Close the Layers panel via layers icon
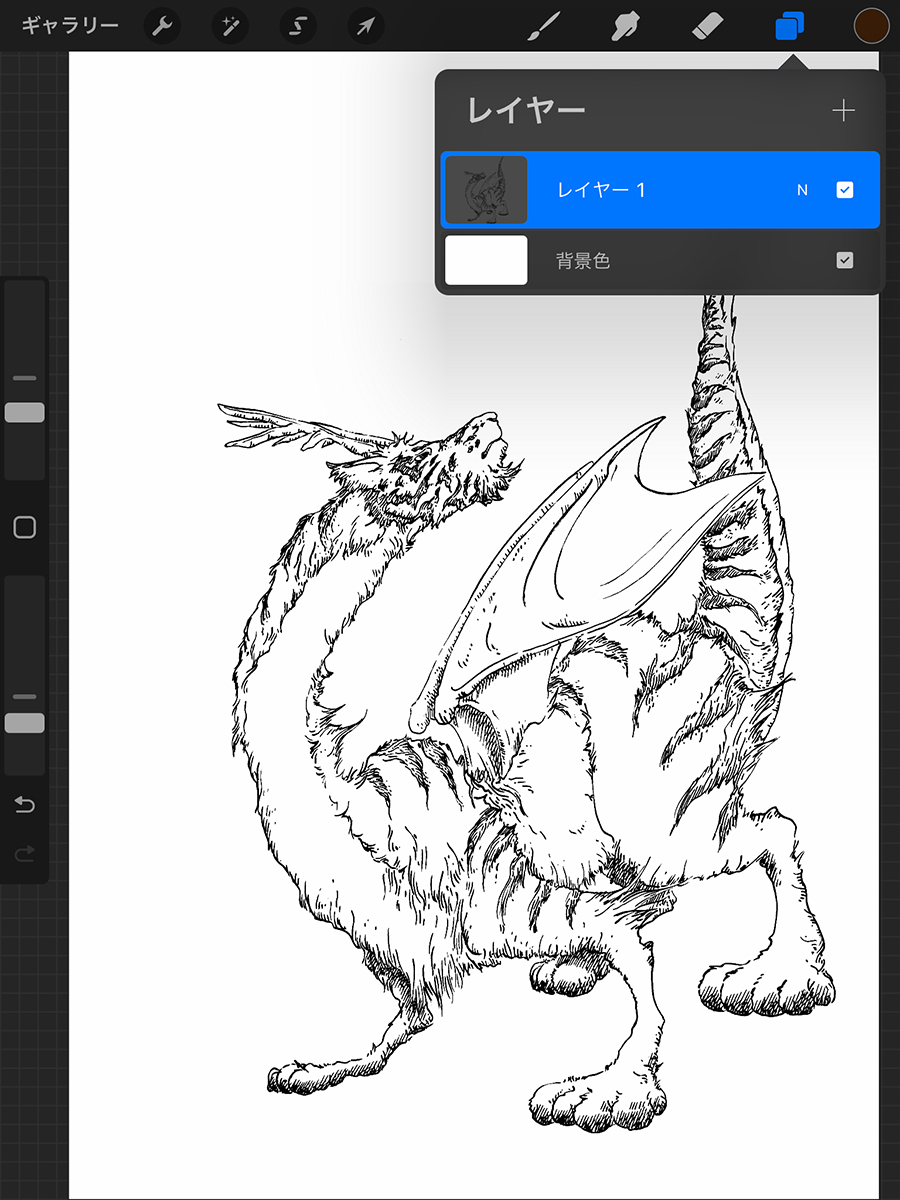This screenshot has height=1200, width=900. point(790,26)
